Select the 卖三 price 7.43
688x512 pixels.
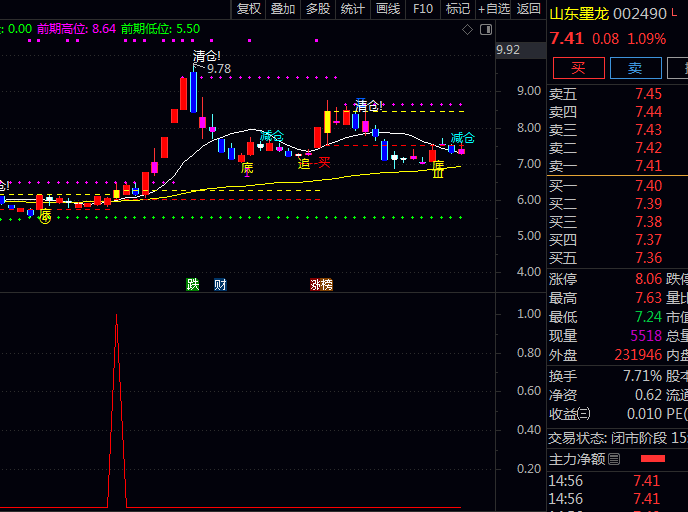tap(648, 130)
